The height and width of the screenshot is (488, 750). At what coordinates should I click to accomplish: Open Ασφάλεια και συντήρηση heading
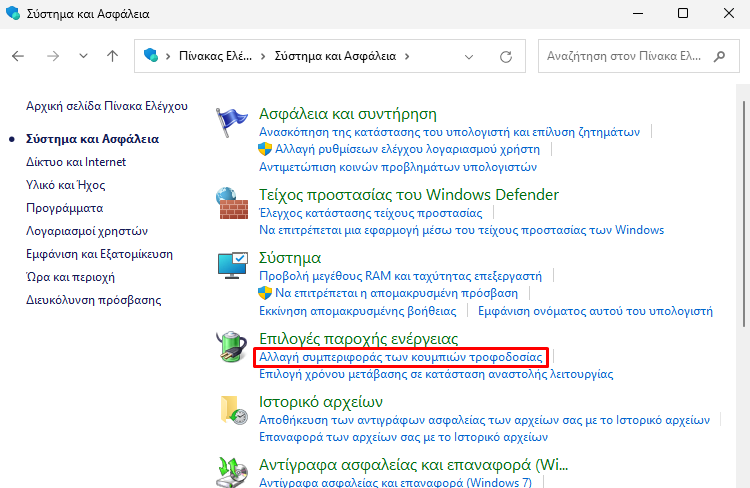[348, 114]
